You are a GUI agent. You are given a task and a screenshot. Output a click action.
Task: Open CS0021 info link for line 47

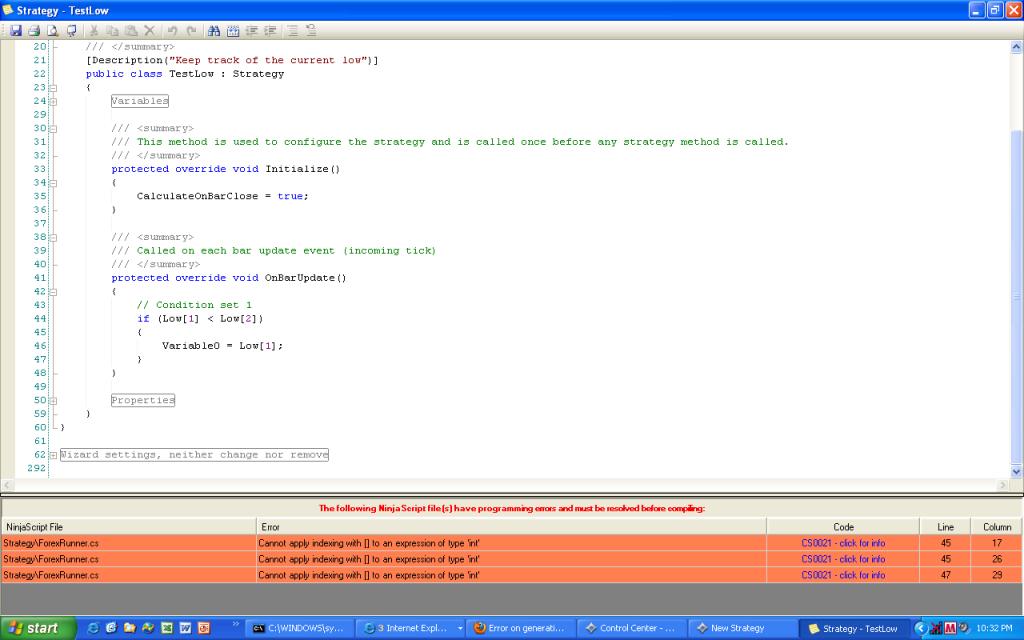843,575
